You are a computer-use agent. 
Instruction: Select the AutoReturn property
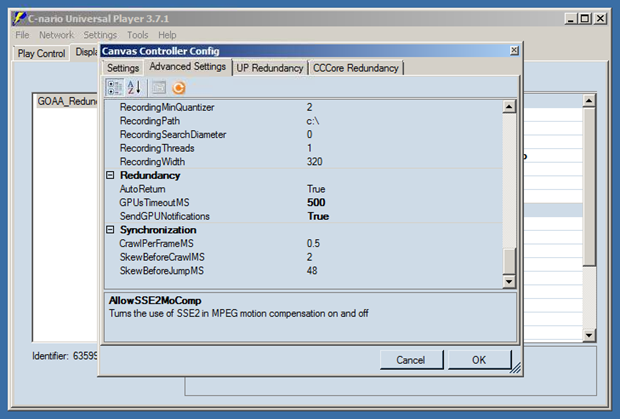(x=142, y=189)
